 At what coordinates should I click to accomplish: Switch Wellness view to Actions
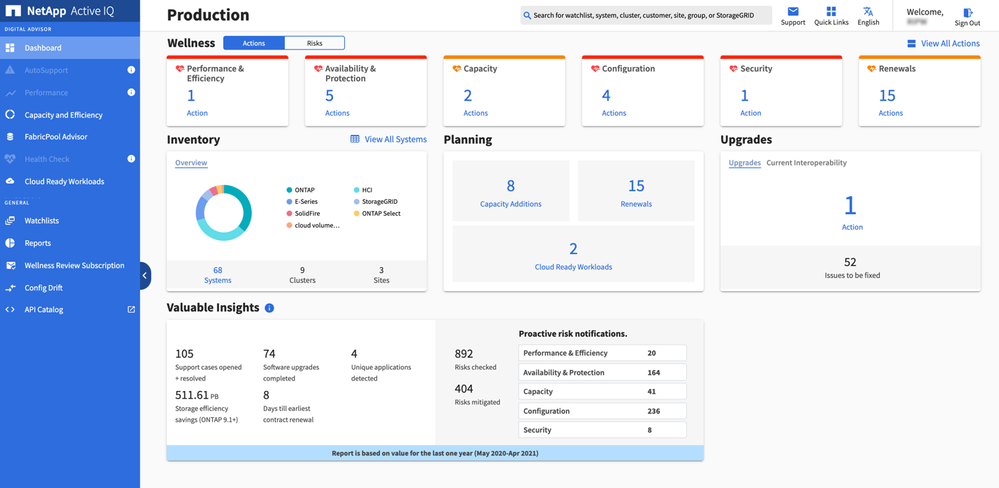click(254, 43)
